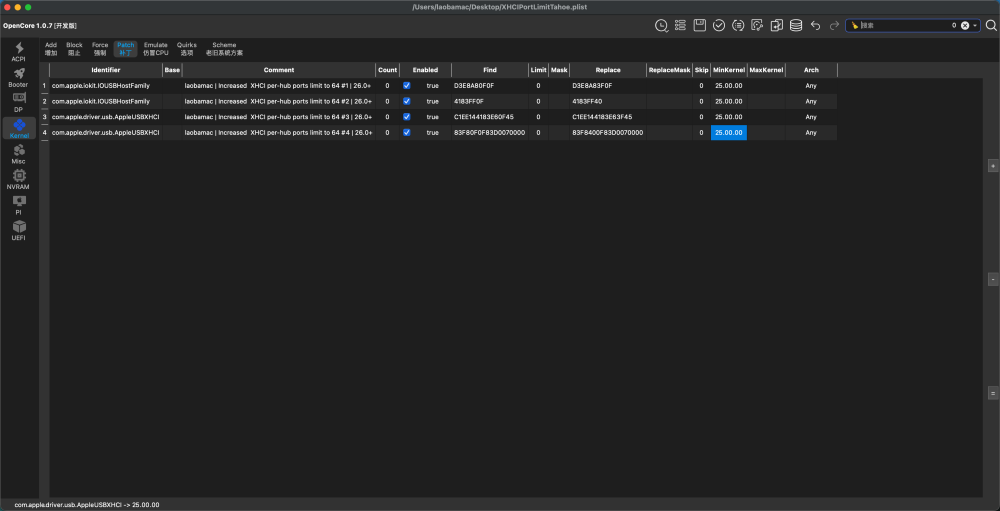The height and width of the screenshot is (511, 1000).
Task: Select Find cell D3E8A80F0F
Action: (490, 85)
